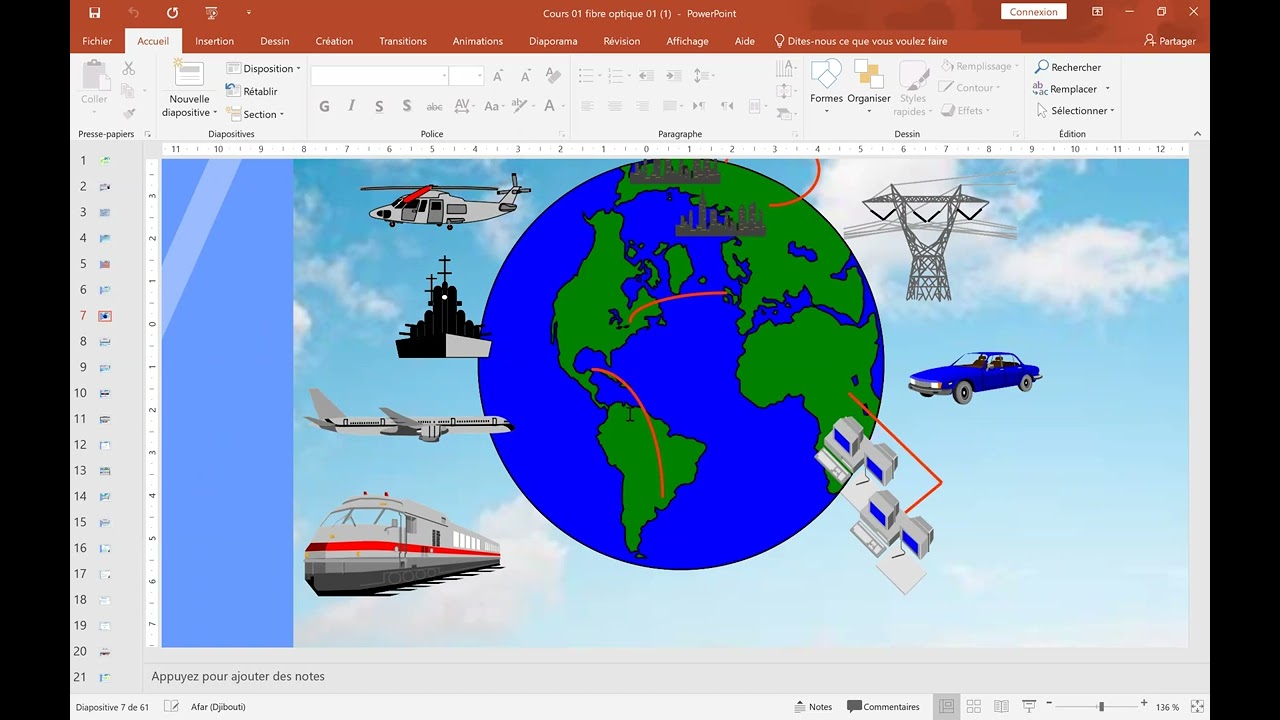Toggle the Notes pane button

(813, 707)
